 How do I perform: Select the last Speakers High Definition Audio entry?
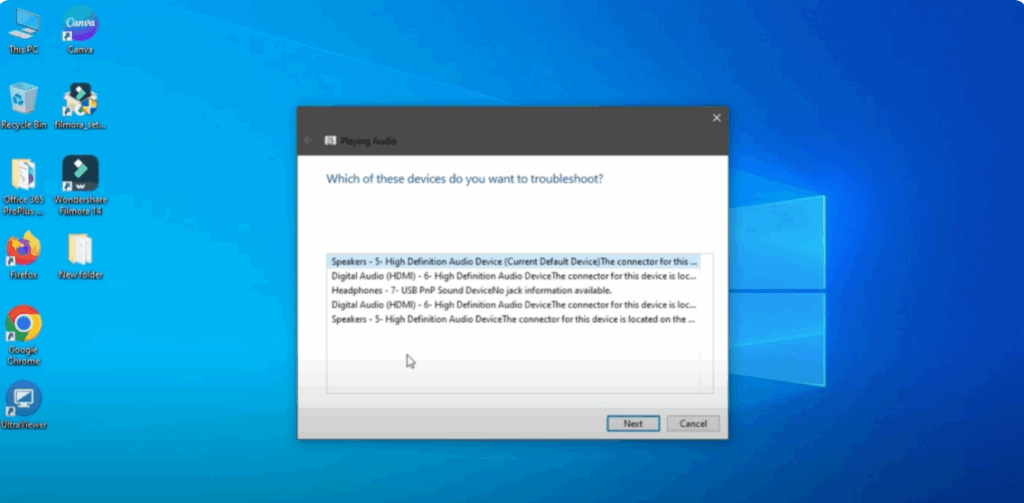point(514,319)
